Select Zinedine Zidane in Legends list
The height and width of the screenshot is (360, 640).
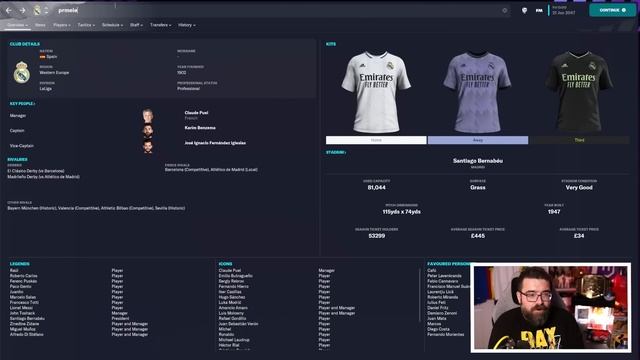tap(24, 324)
